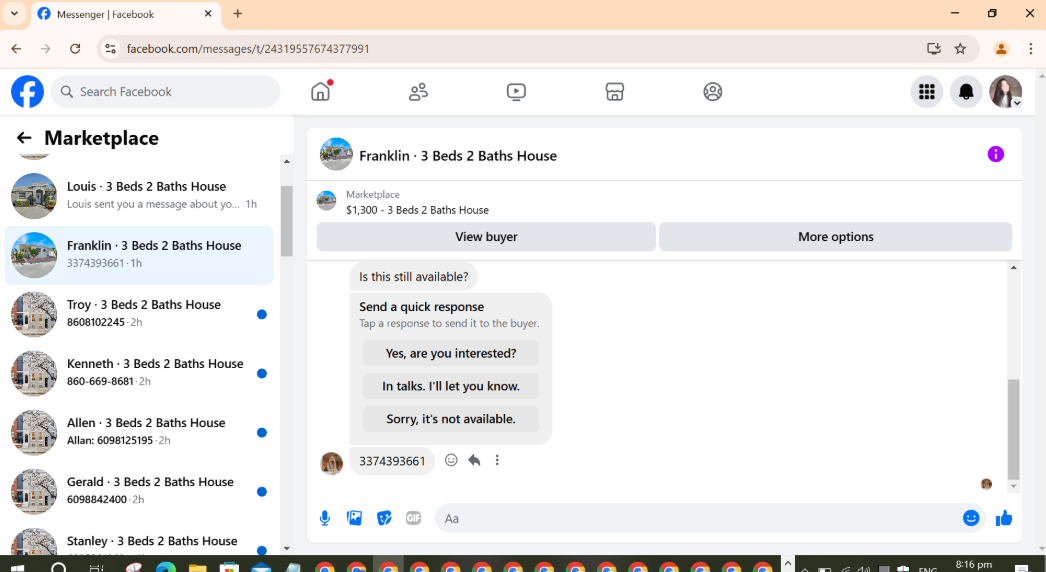Screen dimensions: 1046x572
Task: Click the 'Is this still available?' message bubble
Action: [414, 276]
